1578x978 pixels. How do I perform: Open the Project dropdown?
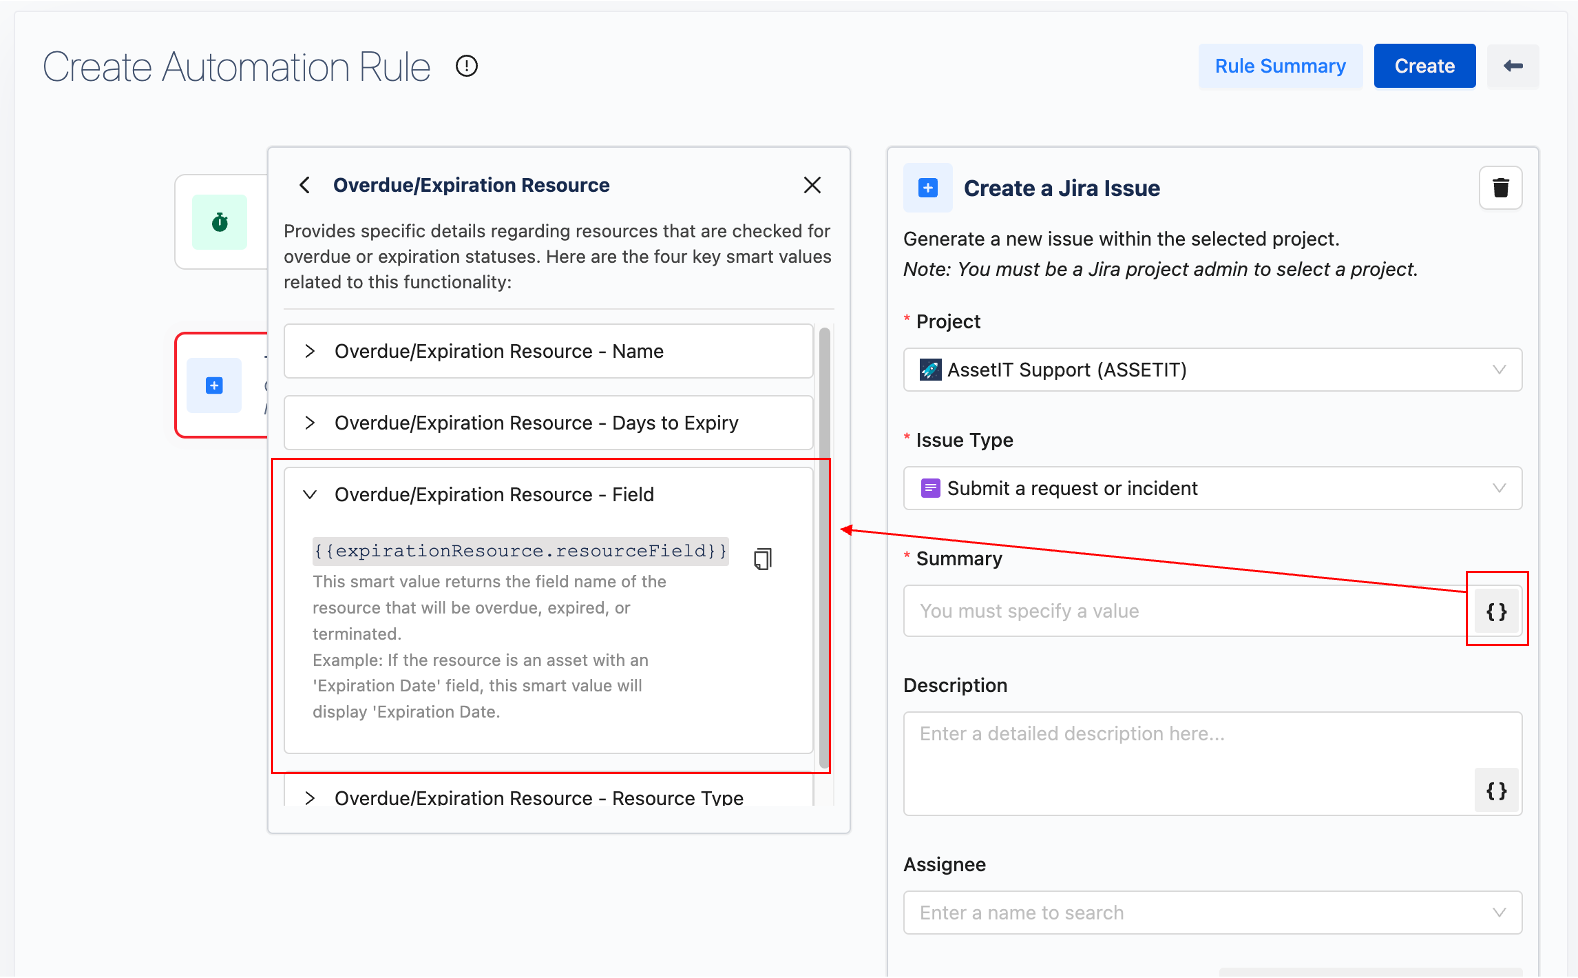pos(1212,370)
